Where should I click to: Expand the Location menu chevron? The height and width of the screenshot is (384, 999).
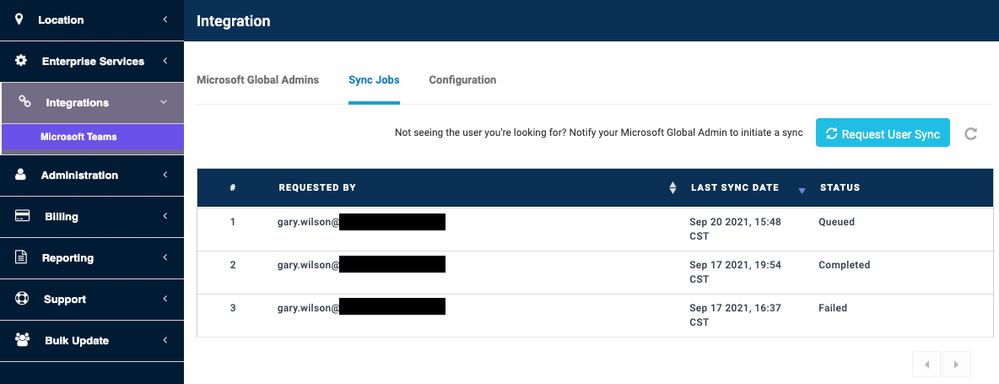click(x=165, y=20)
